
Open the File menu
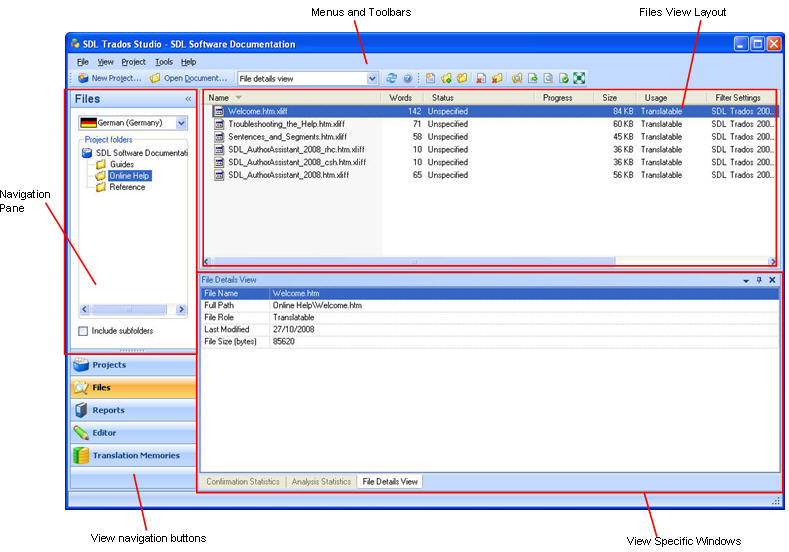click(83, 62)
